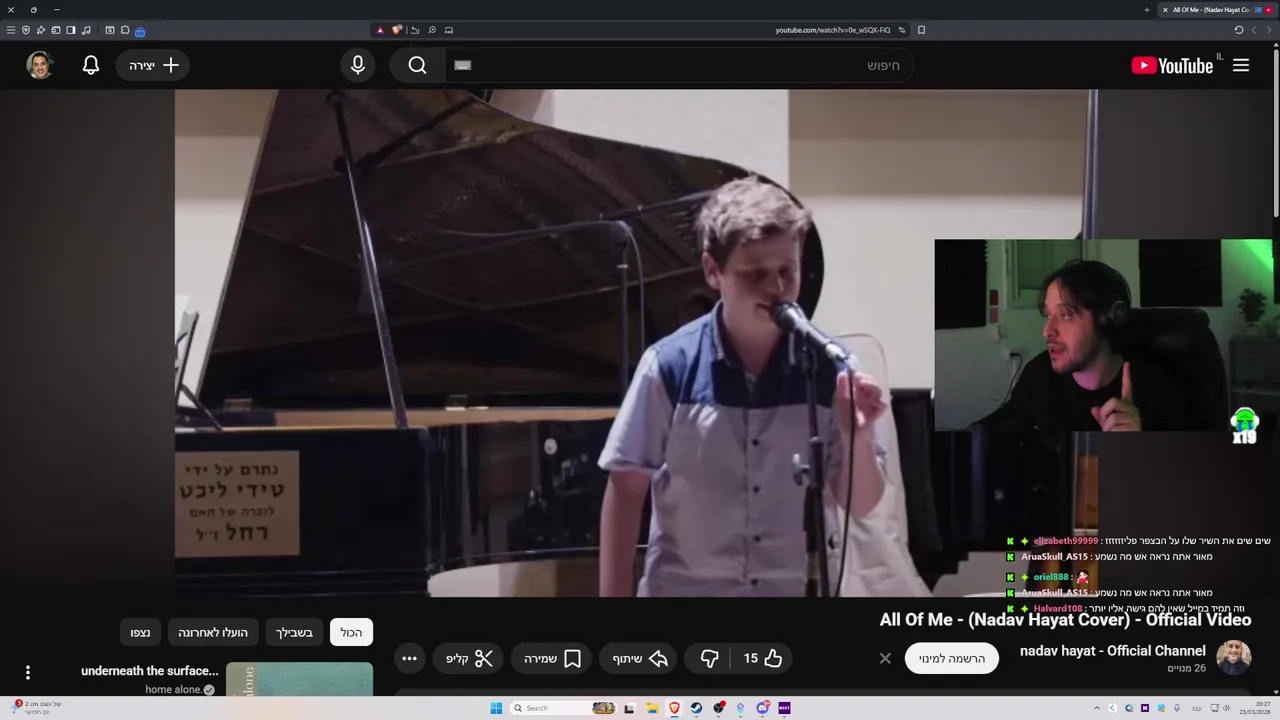1280x720 pixels.
Task: Open the Create (יצירה) button
Action: (153, 65)
